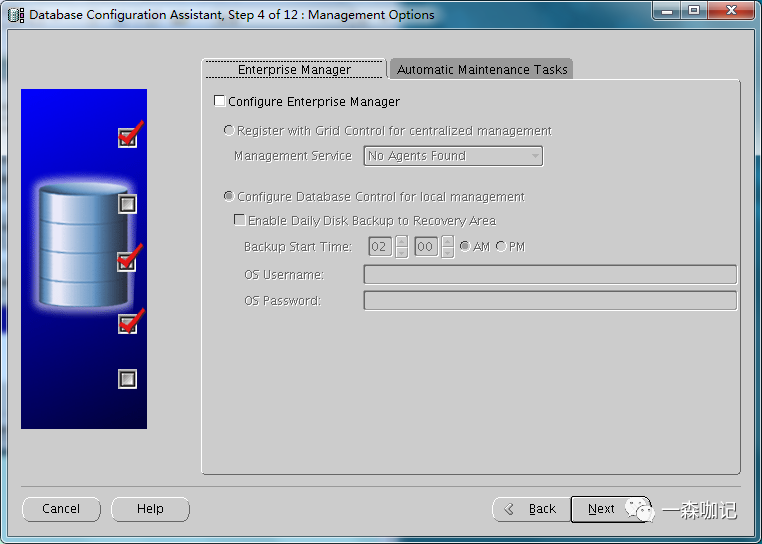762x544 pixels.
Task: Click the database cylinder image
Action: [x=84, y=245]
